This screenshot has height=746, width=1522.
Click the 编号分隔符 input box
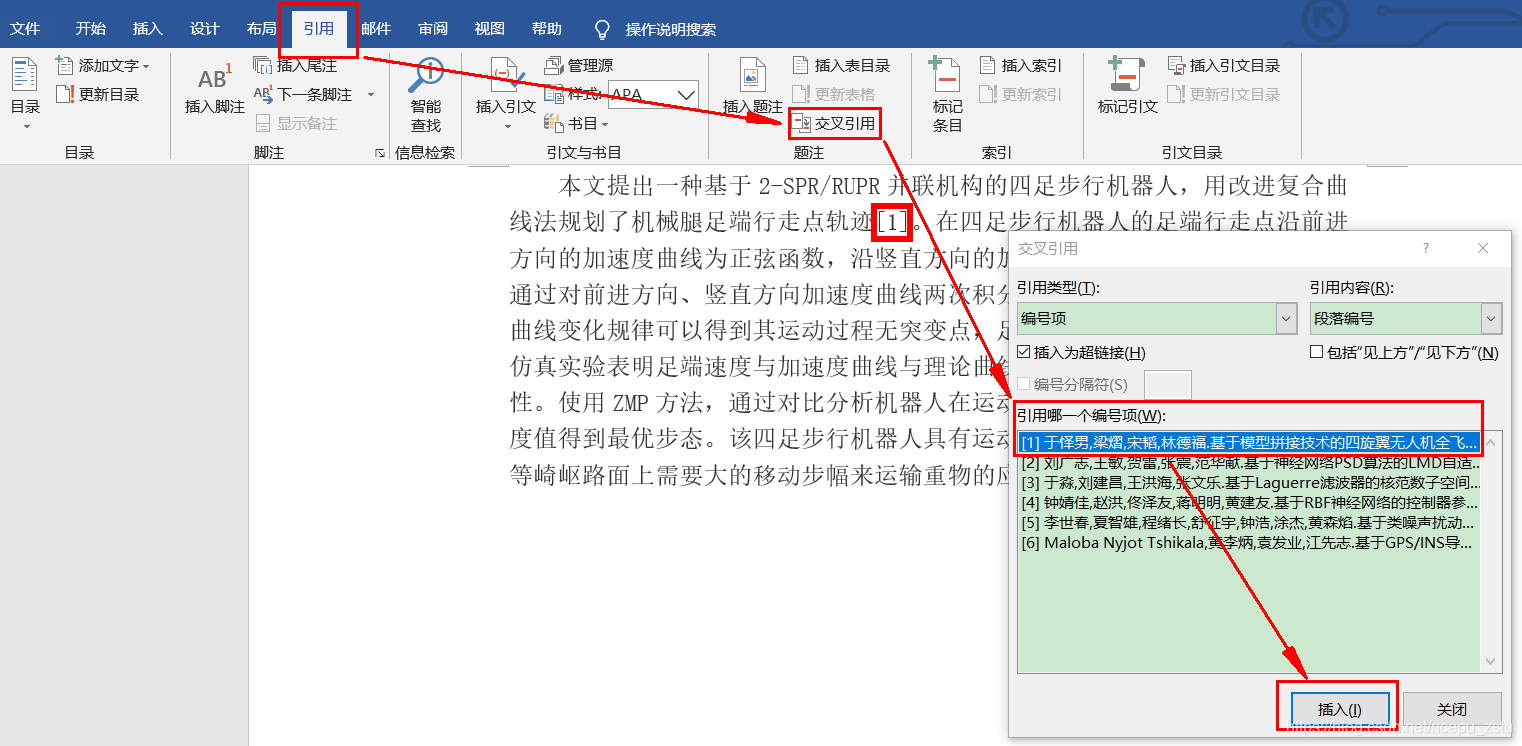(x=1168, y=384)
